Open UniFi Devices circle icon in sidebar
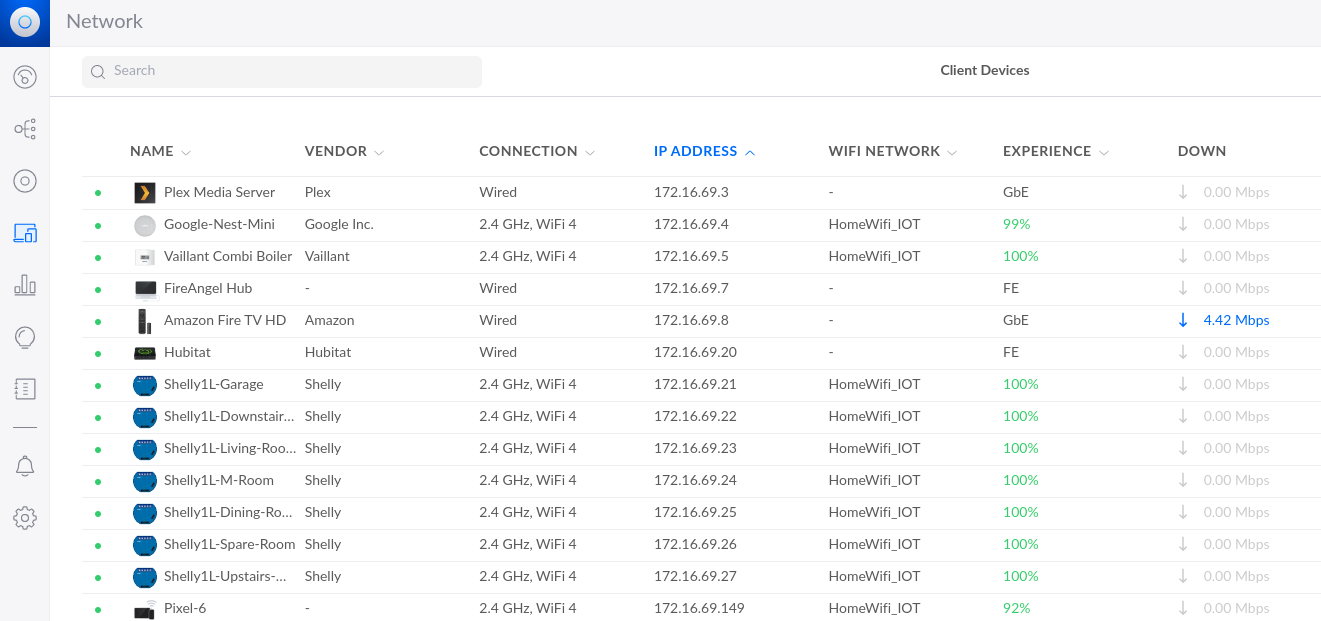This screenshot has height=621, width=1321. point(25,181)
